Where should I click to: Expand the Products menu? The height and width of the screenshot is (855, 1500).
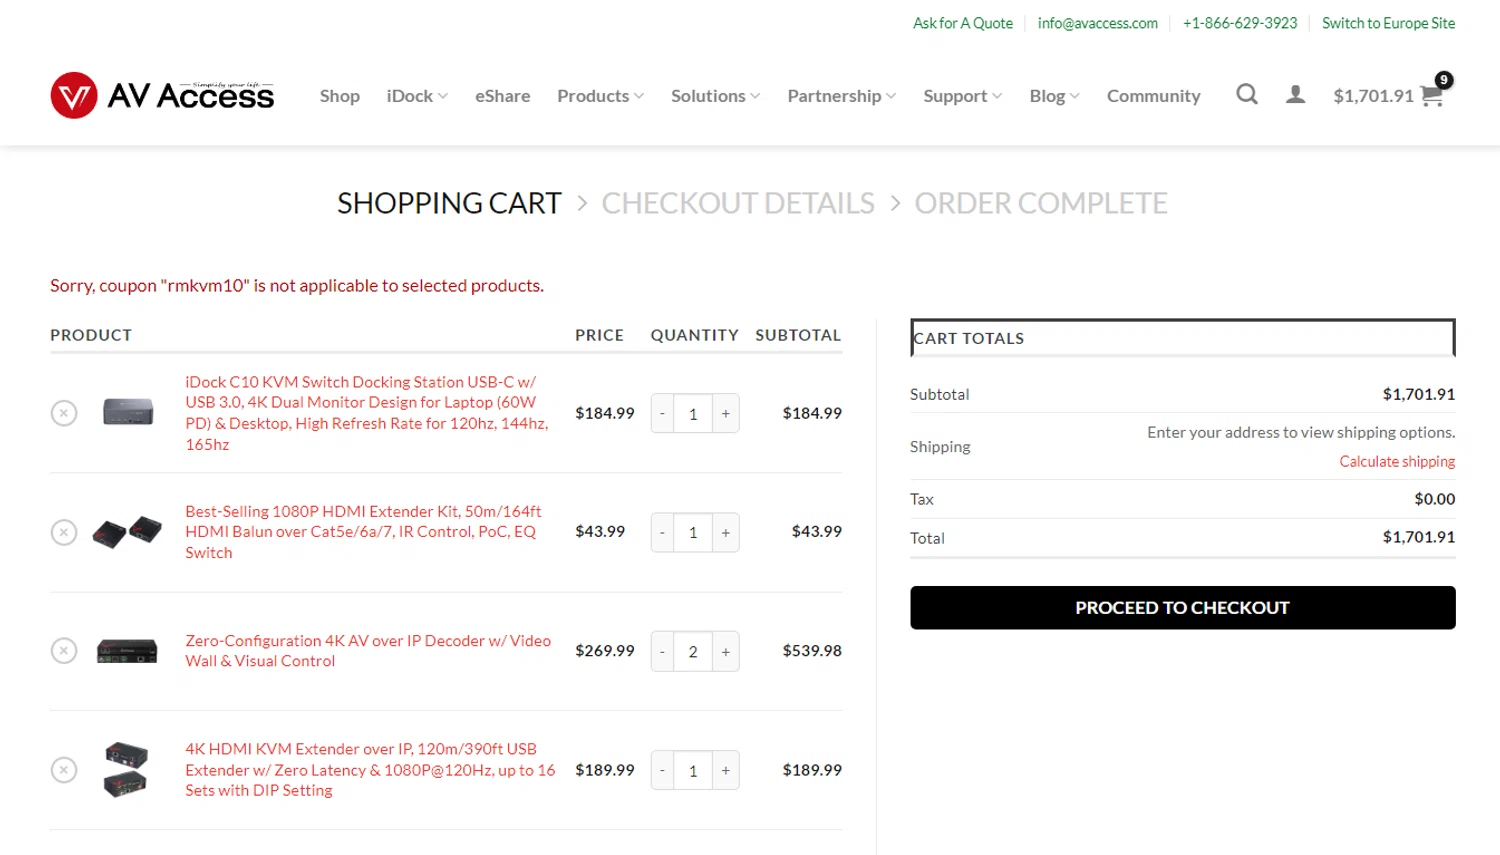coord(600,96)
